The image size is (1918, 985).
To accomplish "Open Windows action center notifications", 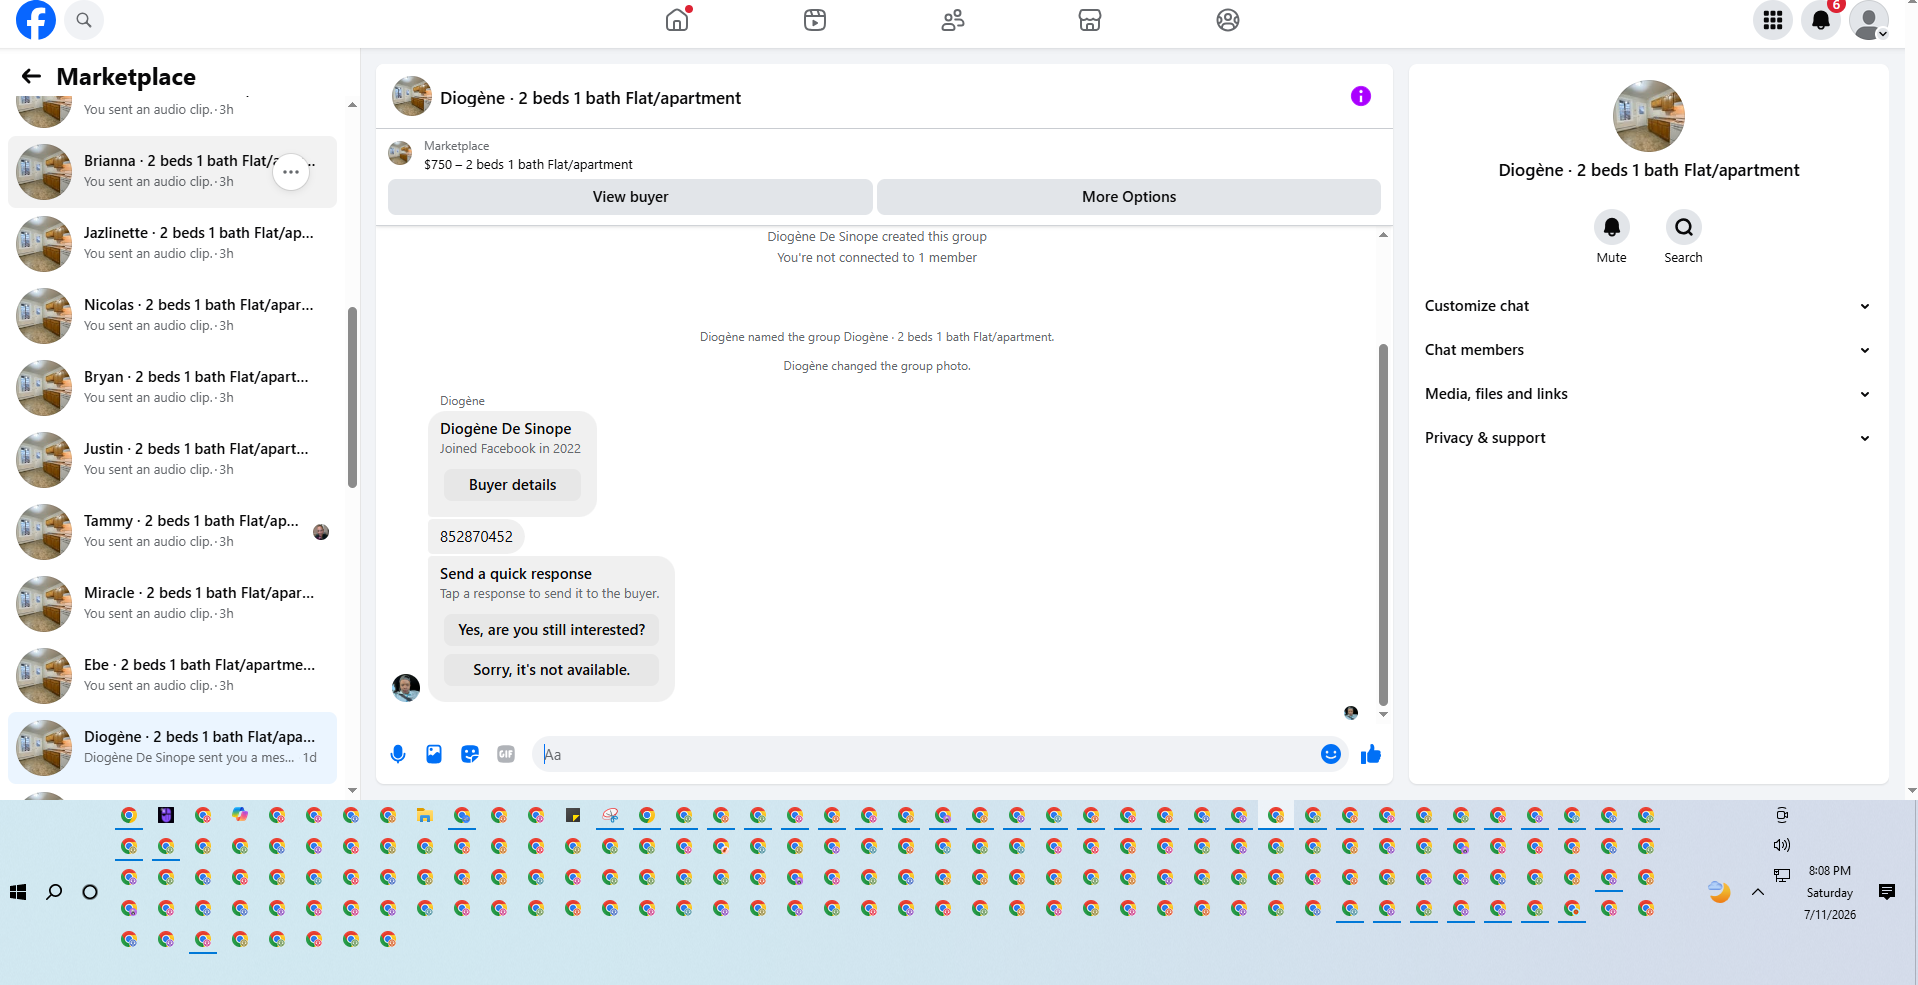I will (x=1887, y=892).
